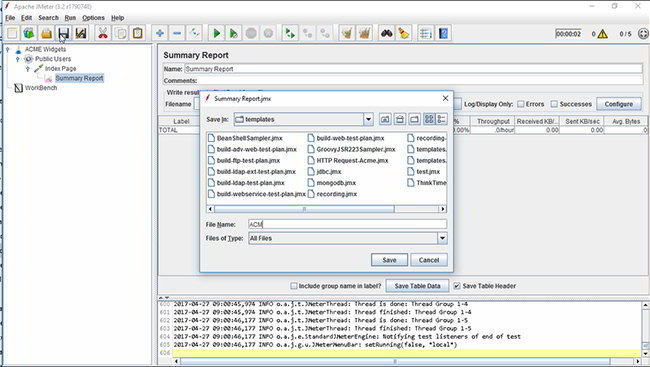This screenshot has height=367, width=650.
Task: Click the Help book toolbar icon
Action: (x=443, y=33)
